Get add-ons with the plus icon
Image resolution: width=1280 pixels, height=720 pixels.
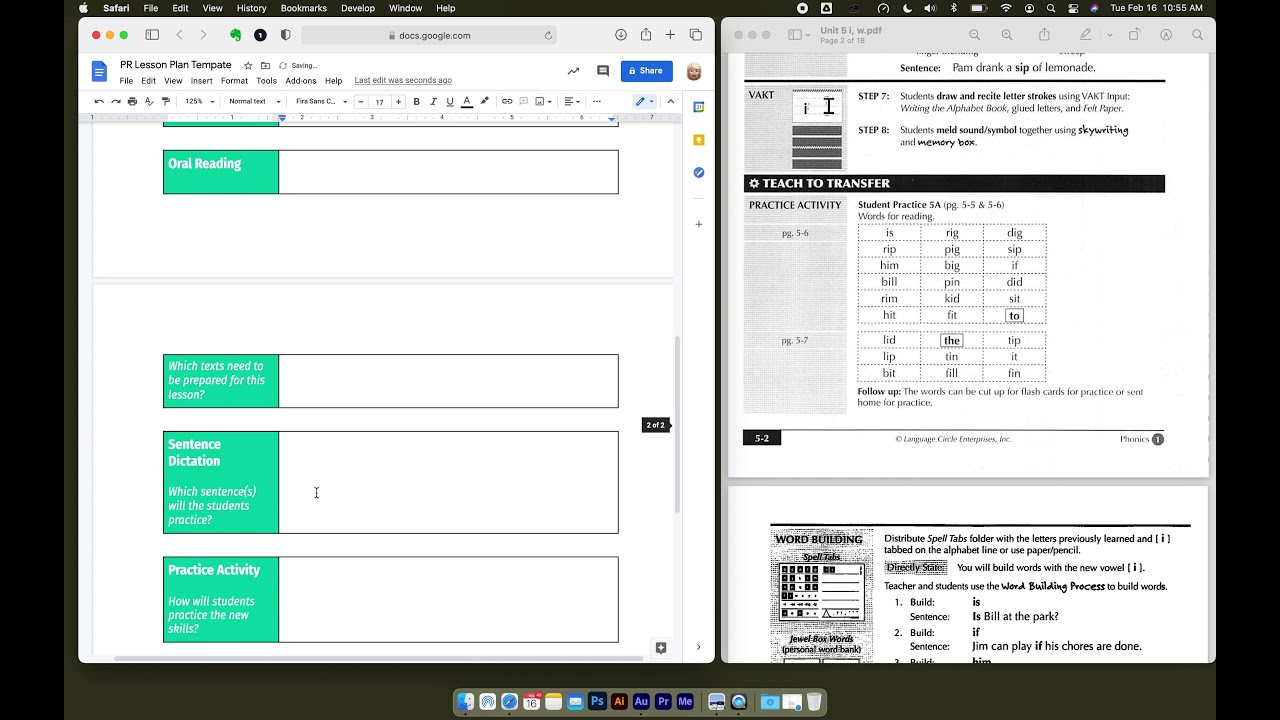coord(699,224)
